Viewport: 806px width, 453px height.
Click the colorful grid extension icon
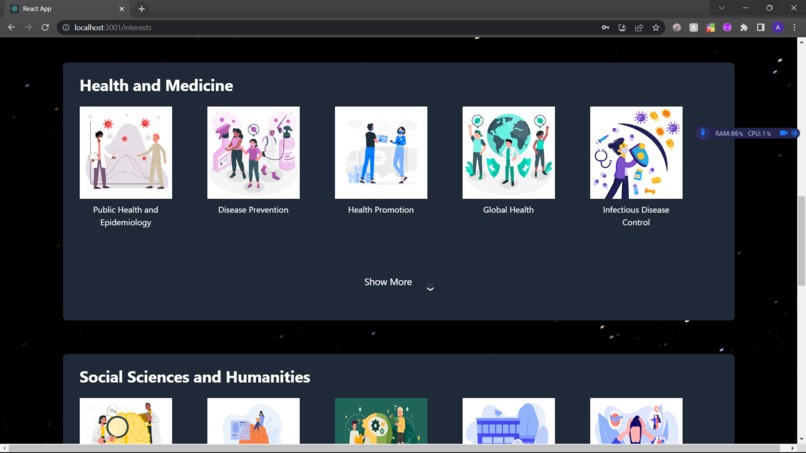[710, 27]
